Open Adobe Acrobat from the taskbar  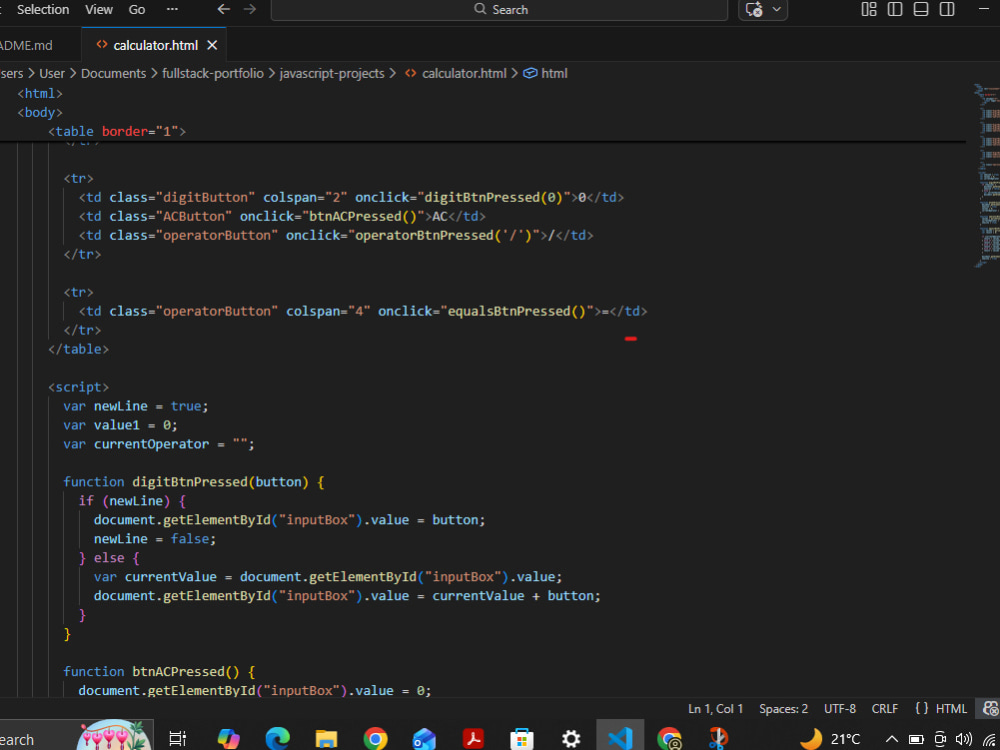tap(473, 739)
